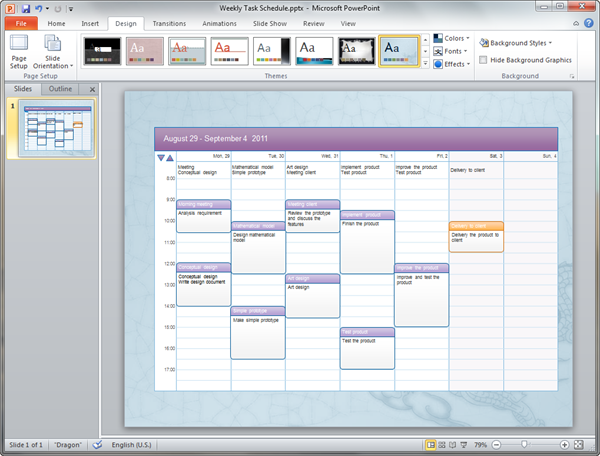Apply the dark black theme thumbnail
This screenshot has height=456, width=600.
click(102, 51)
